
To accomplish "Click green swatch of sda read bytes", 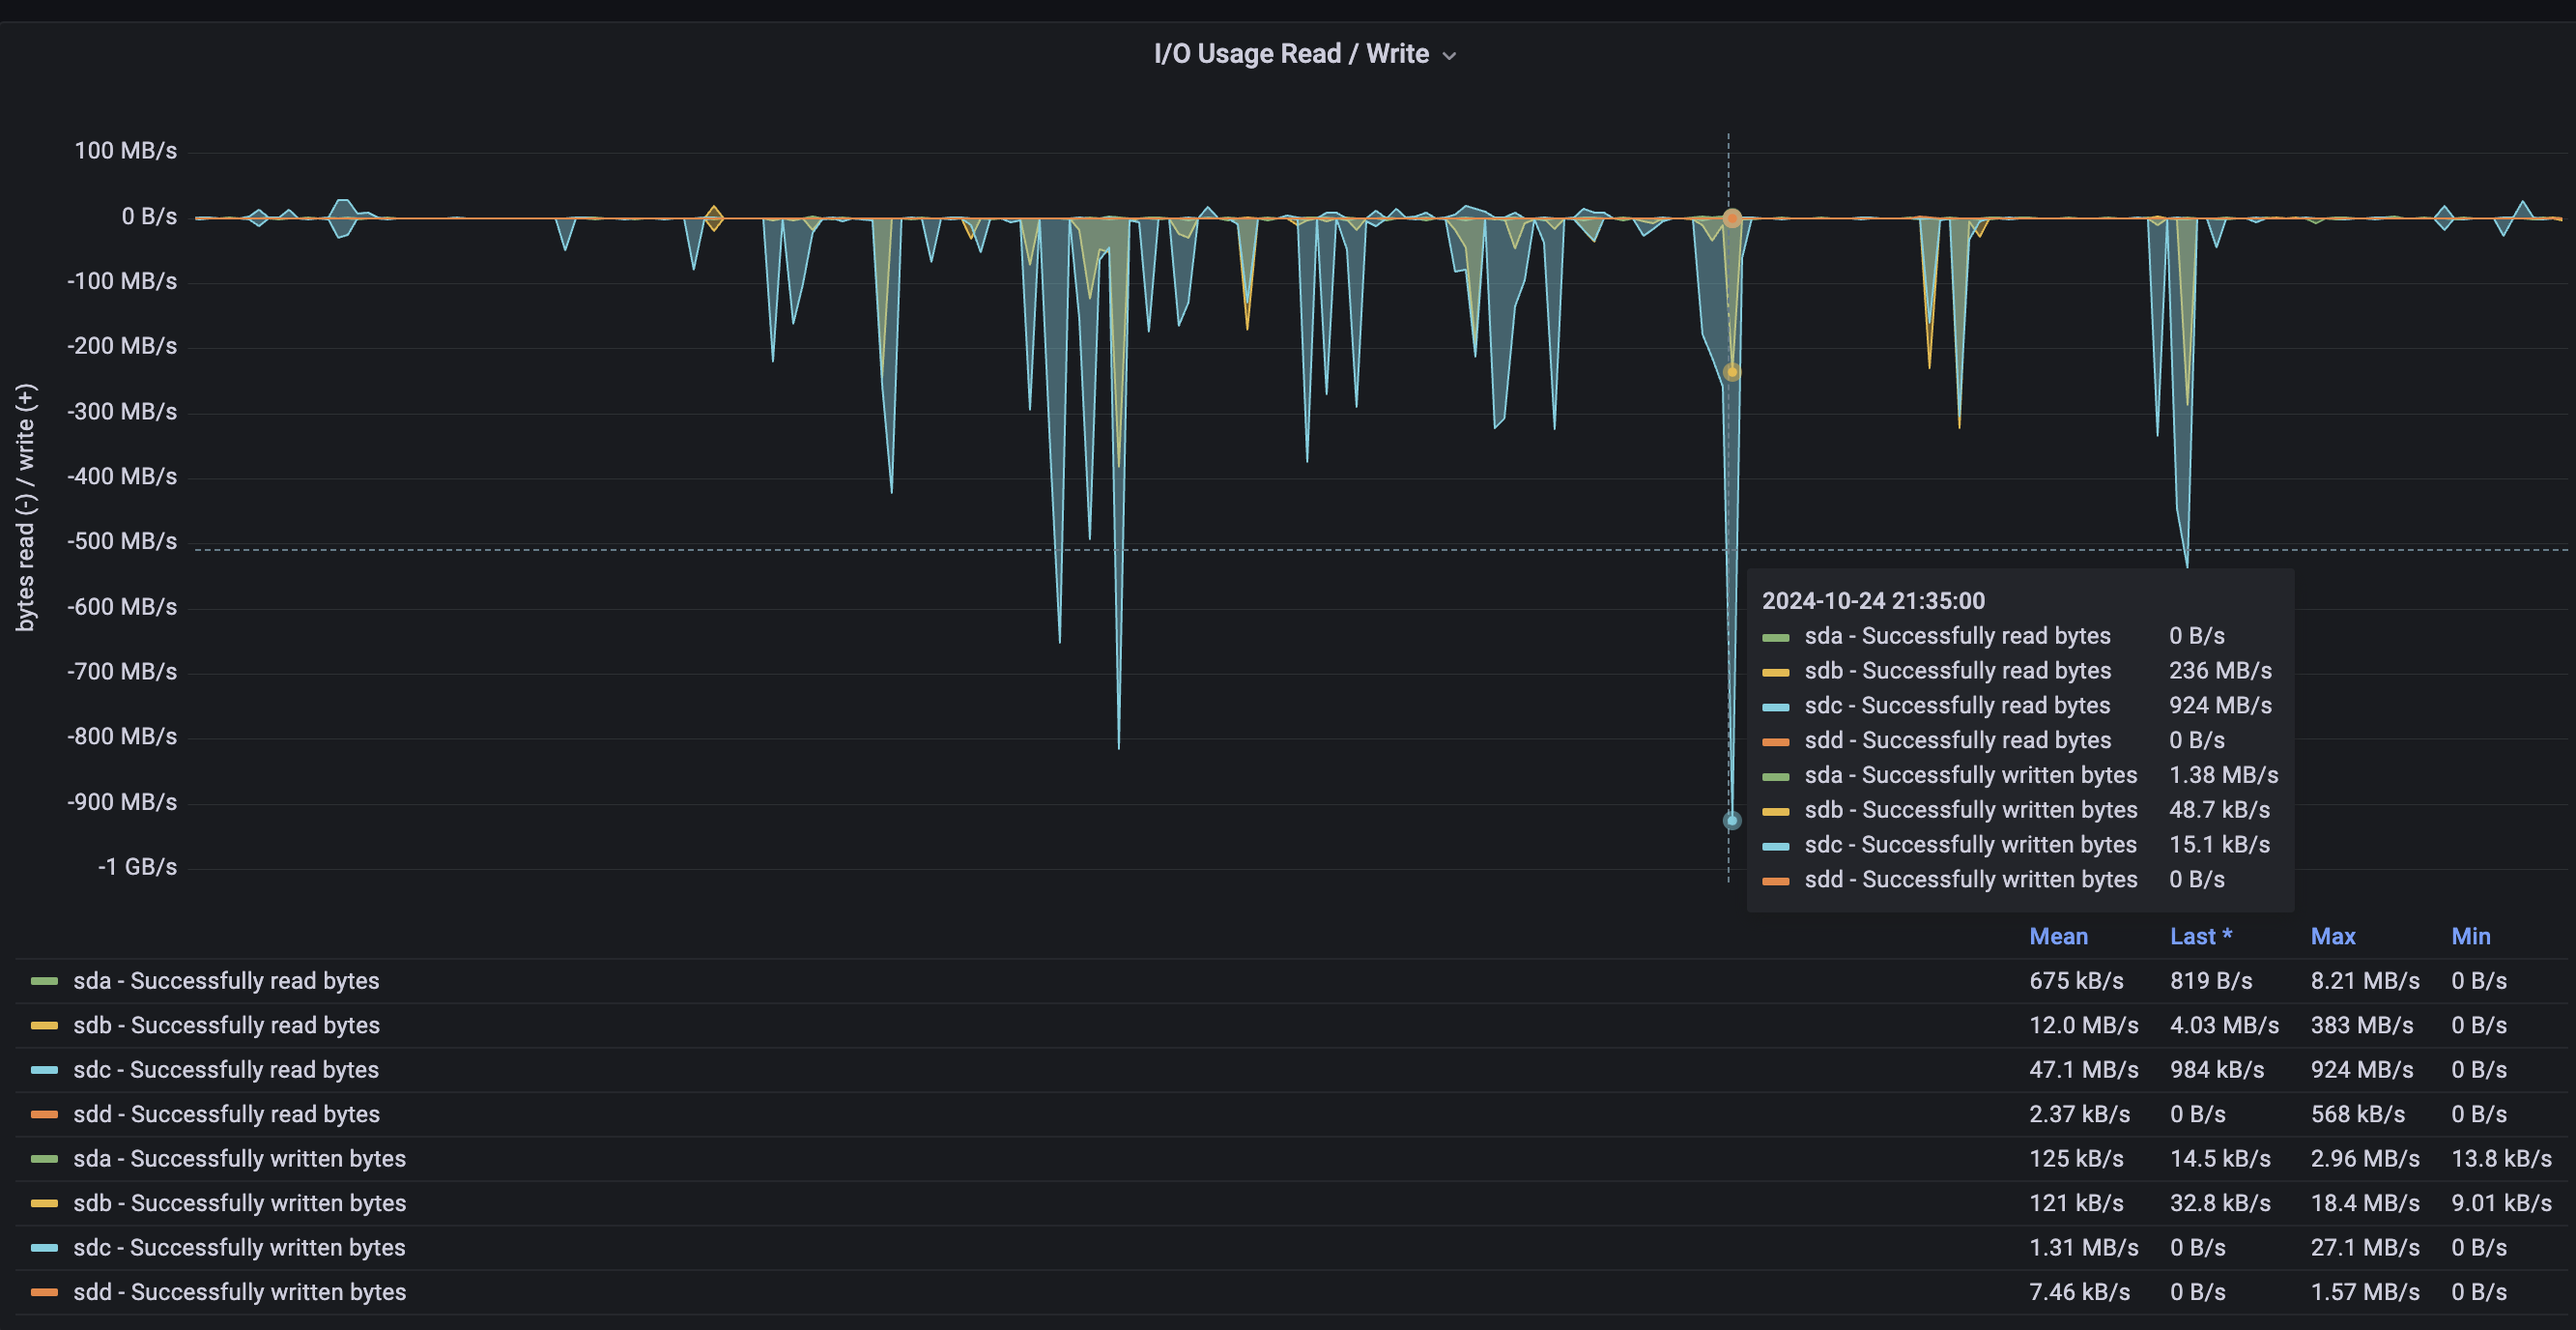I will pos(44,981).
